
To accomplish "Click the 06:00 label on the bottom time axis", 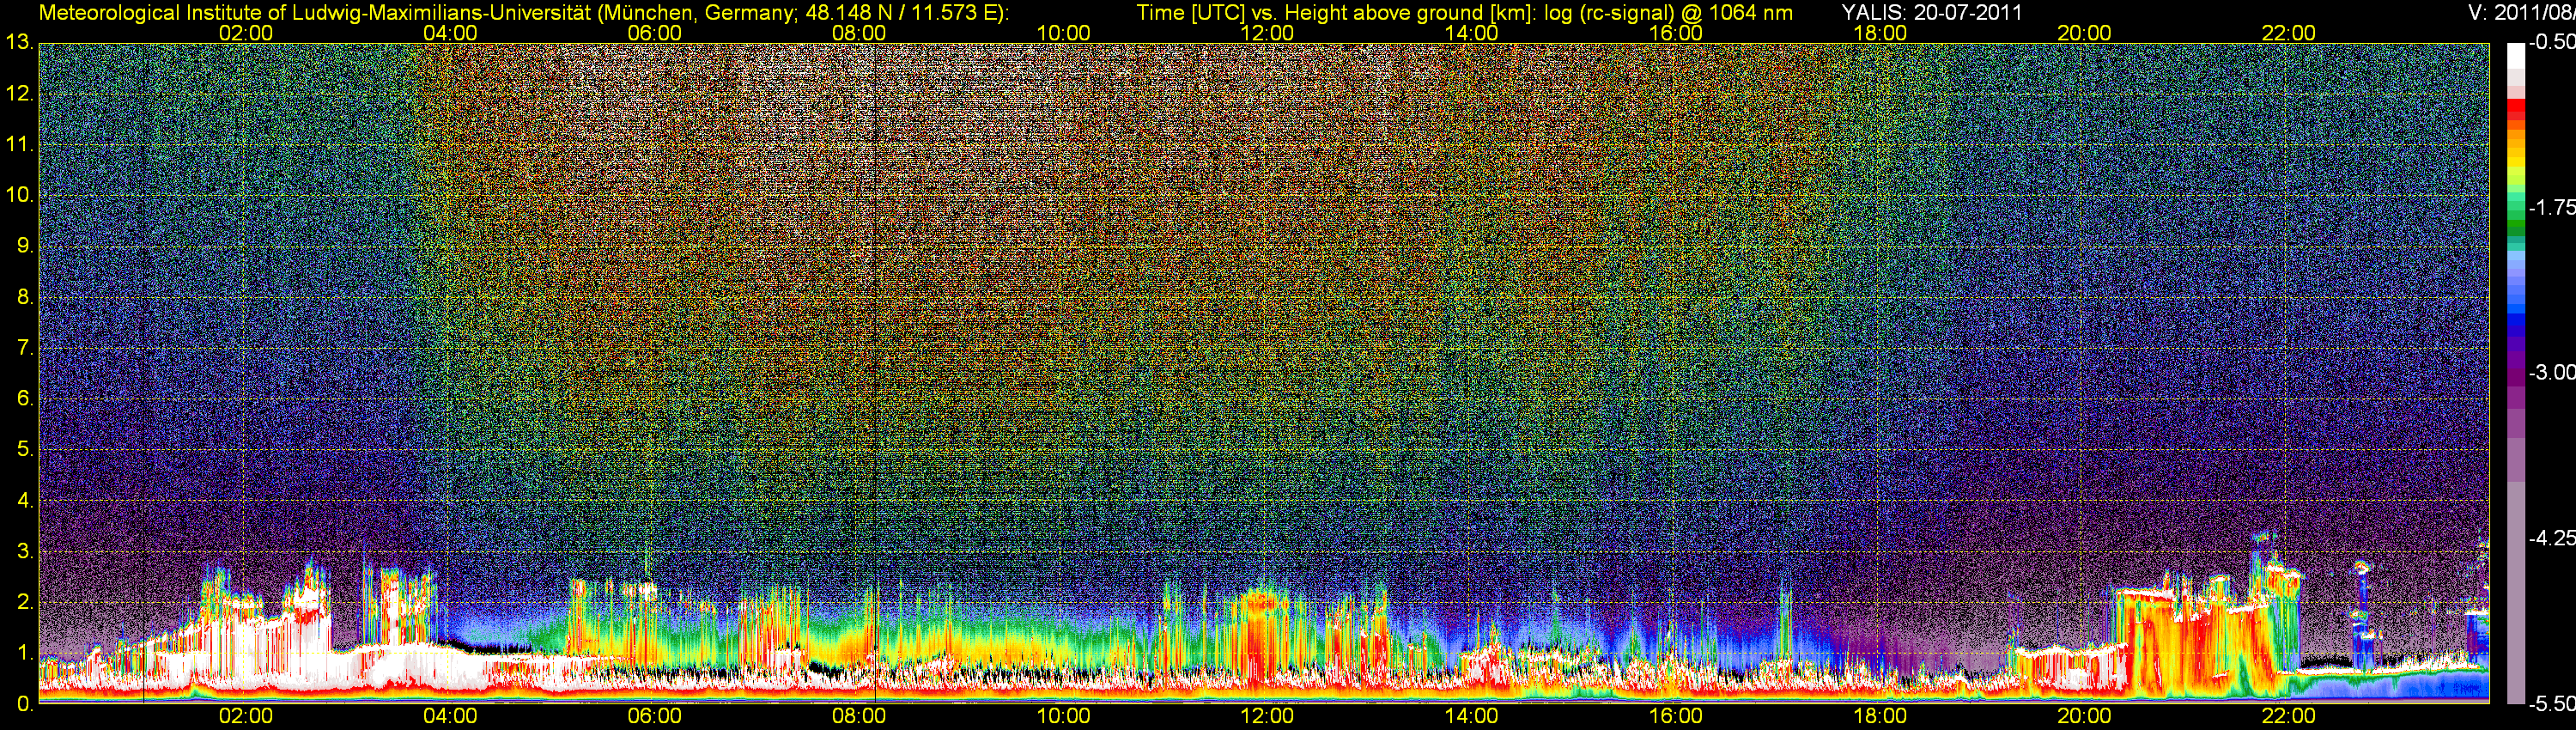I will 654,716.
